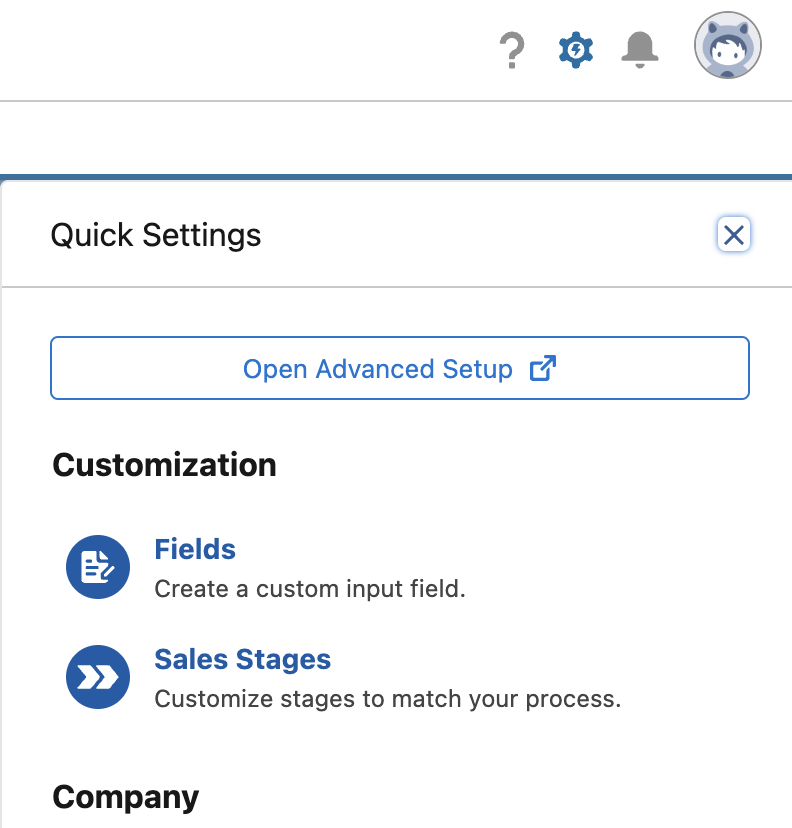Open Advanced Setup
Screen dimensions: 792x828
(399, 368)
